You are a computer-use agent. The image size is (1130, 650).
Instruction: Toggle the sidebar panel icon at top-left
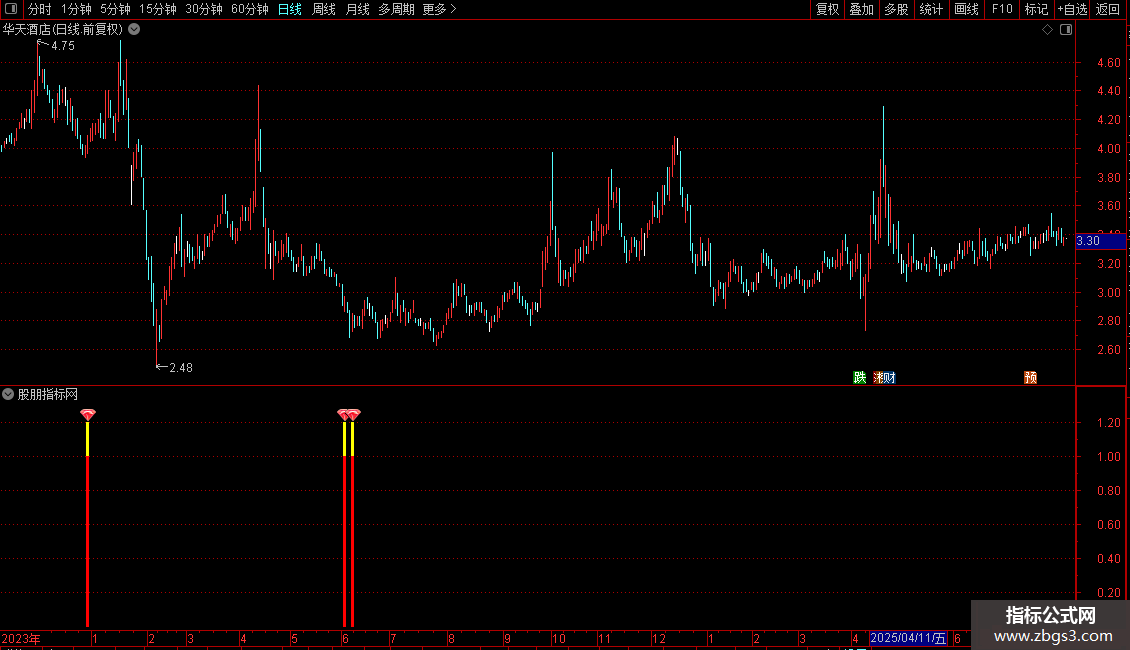11,9
